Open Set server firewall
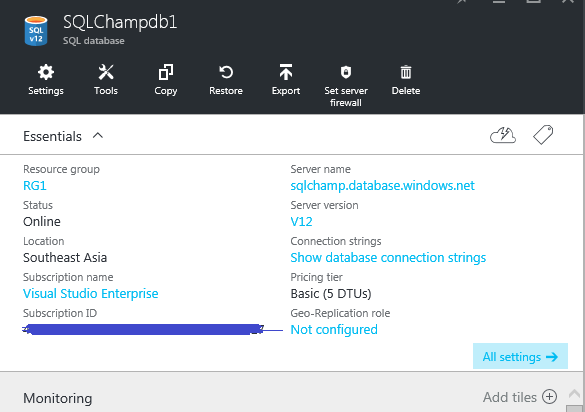The height and width of the screenshot is (412, 585). click(x=346, y=86)
